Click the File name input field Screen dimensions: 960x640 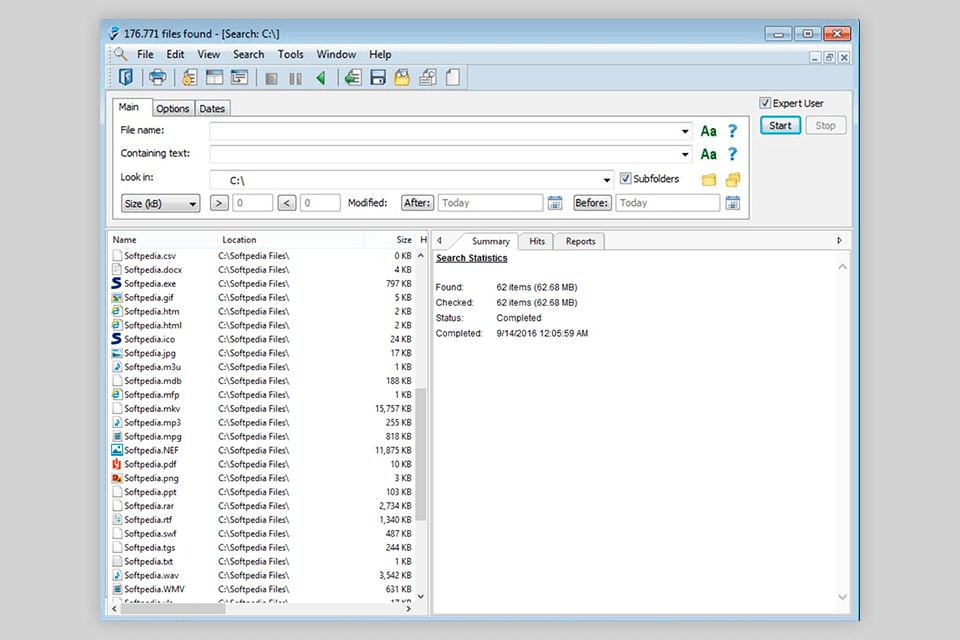[450, 131]
